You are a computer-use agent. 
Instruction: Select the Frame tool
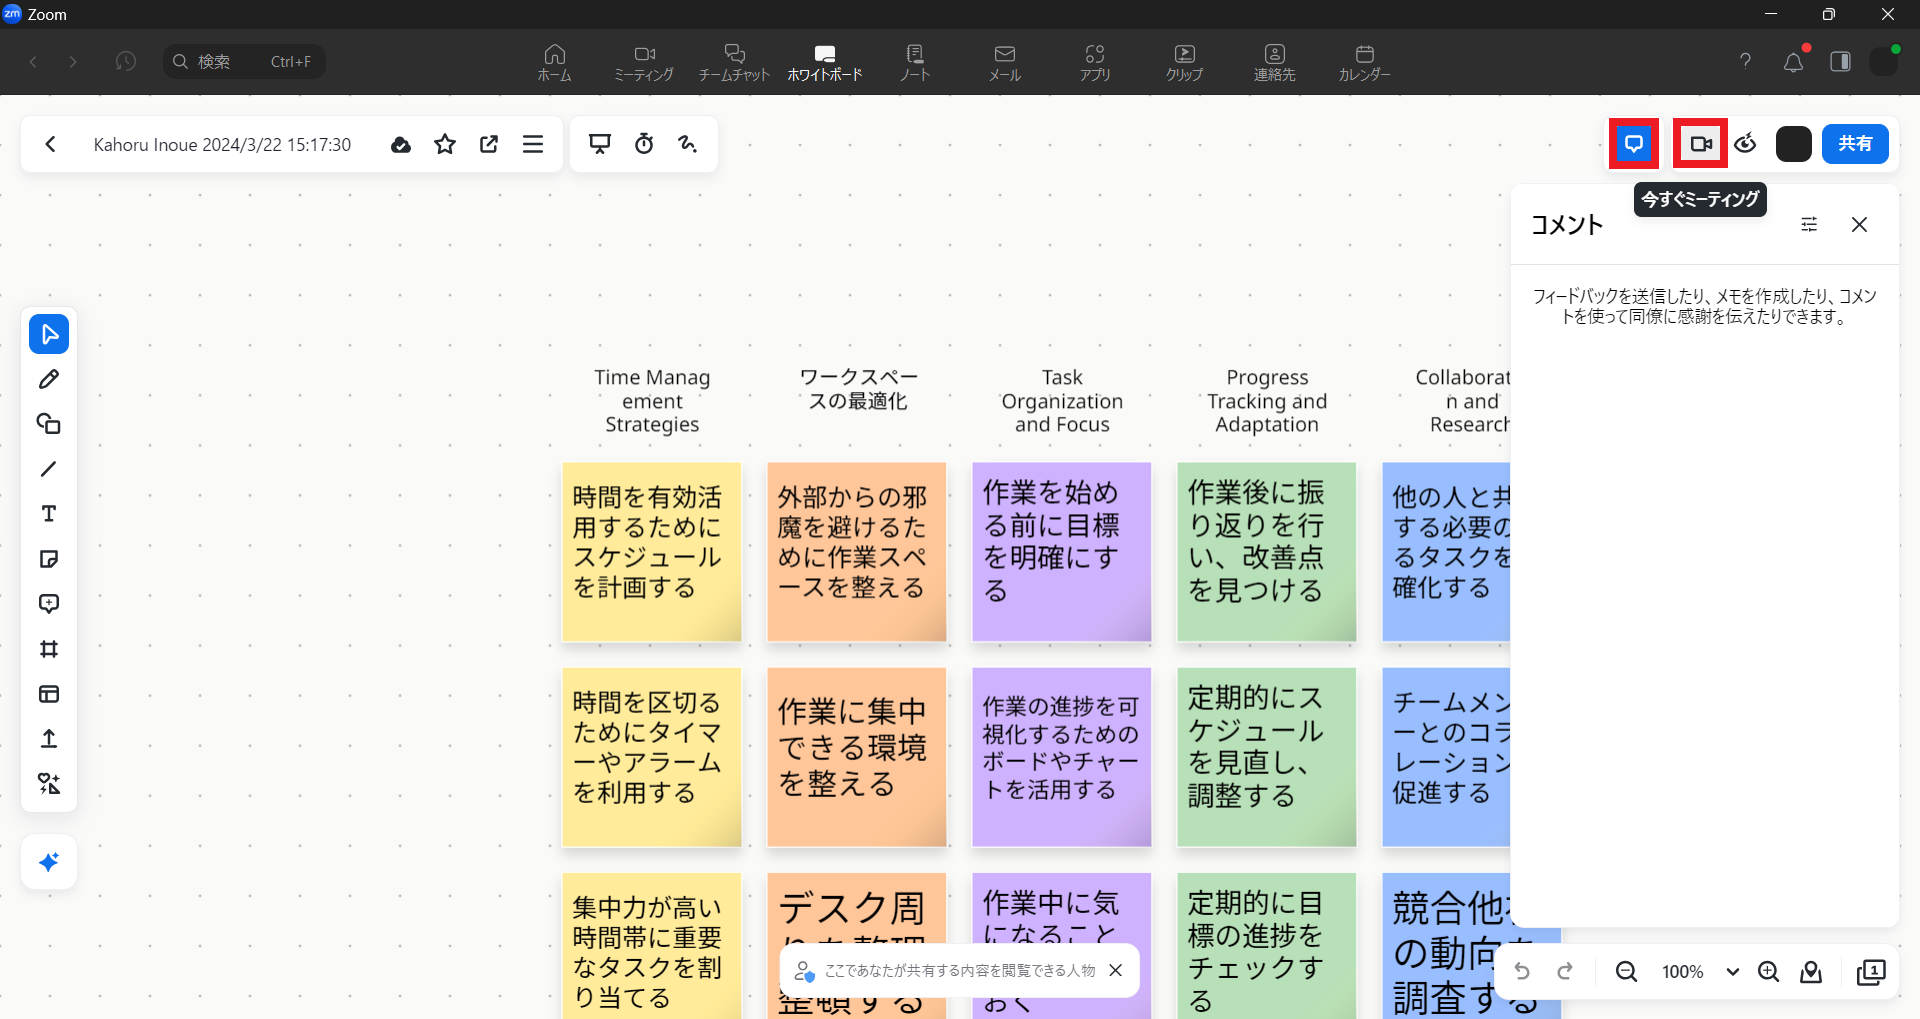48,649
